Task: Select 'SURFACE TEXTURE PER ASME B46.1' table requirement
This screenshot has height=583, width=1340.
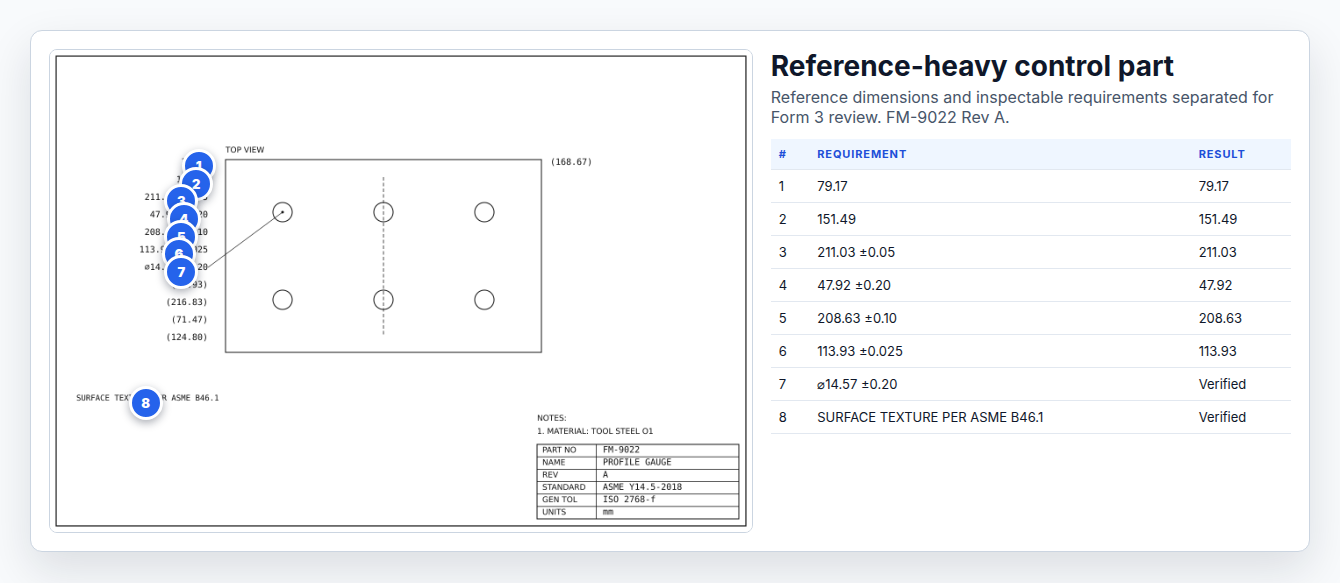Action: [x=930, y=417]
